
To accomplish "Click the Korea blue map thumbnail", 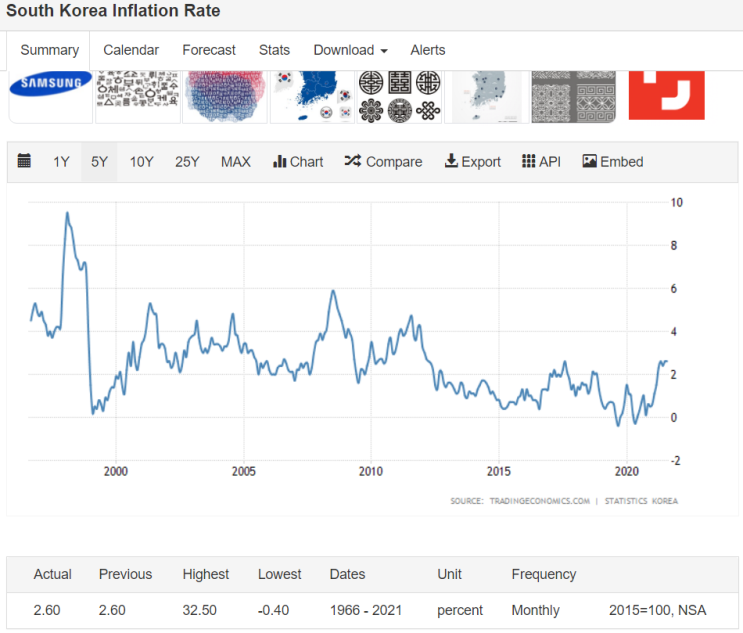I will point(312,97).
